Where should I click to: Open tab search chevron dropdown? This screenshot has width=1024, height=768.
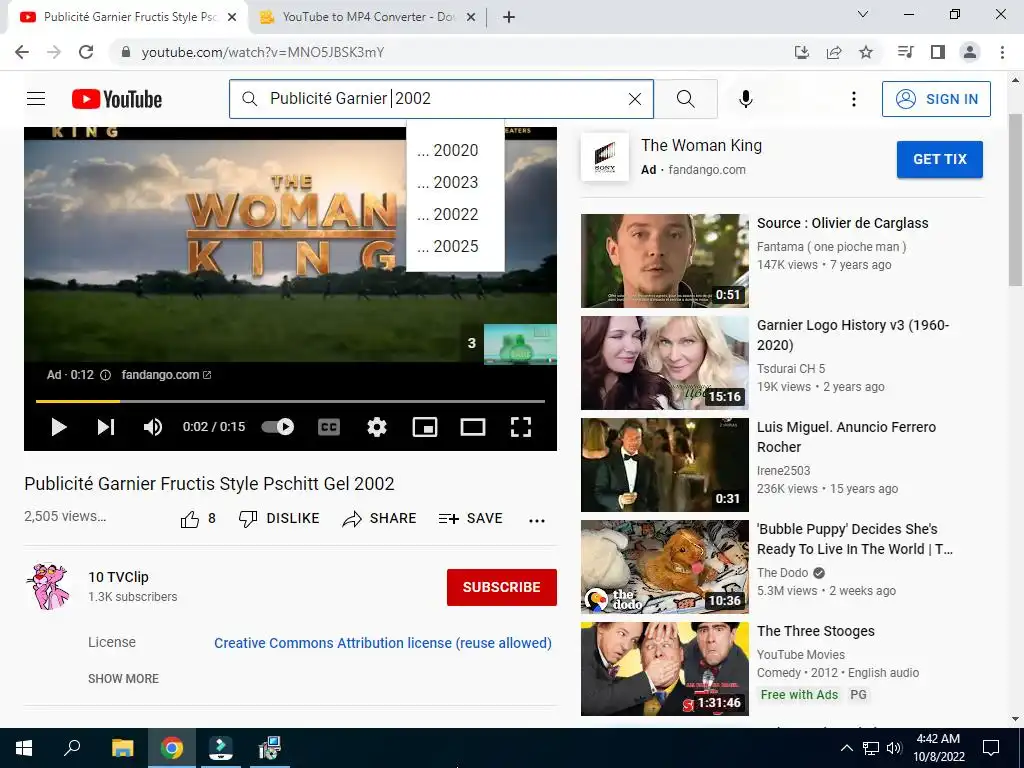pos(863,14)
